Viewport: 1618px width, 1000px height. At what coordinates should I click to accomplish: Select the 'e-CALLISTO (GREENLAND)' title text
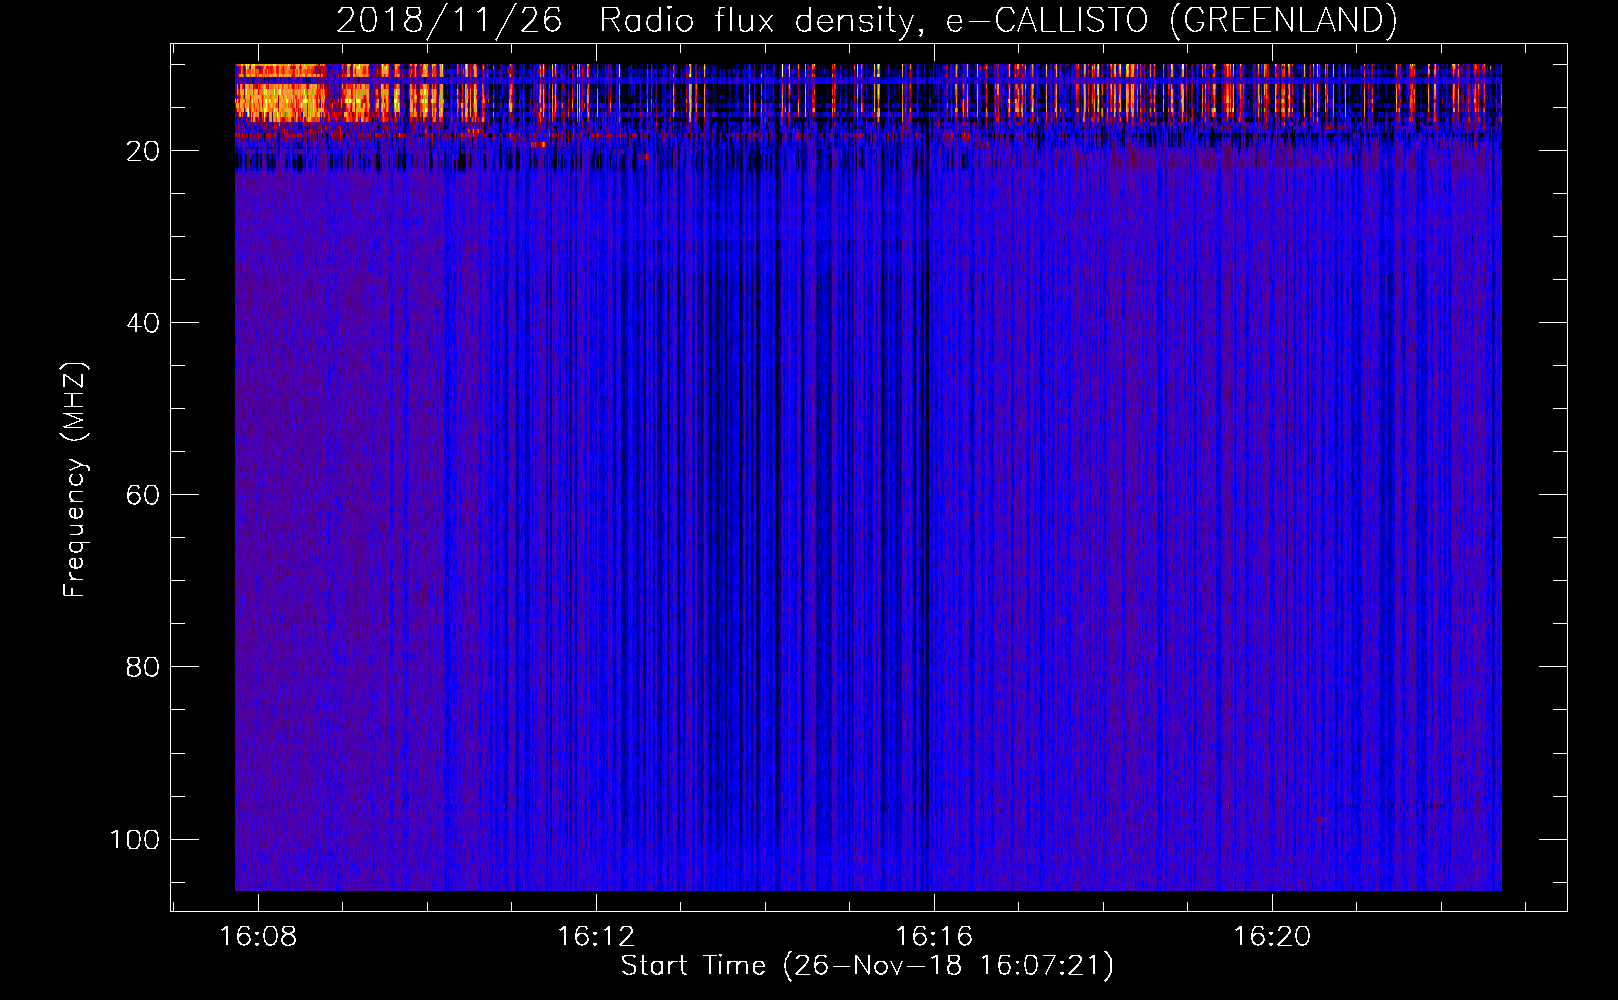[x=1172, y=21]
